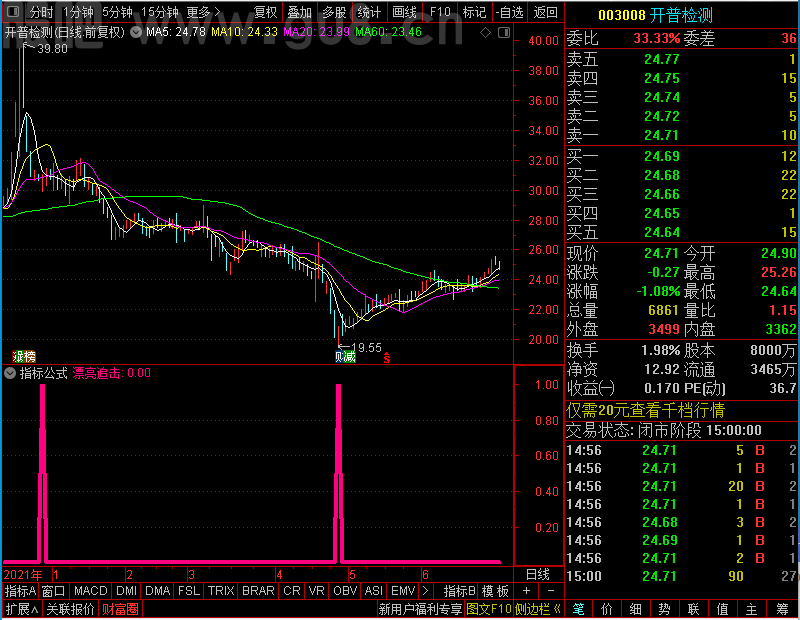Select the 细 detail tab
The image size is (800, 620).
(x=635, y=609)
